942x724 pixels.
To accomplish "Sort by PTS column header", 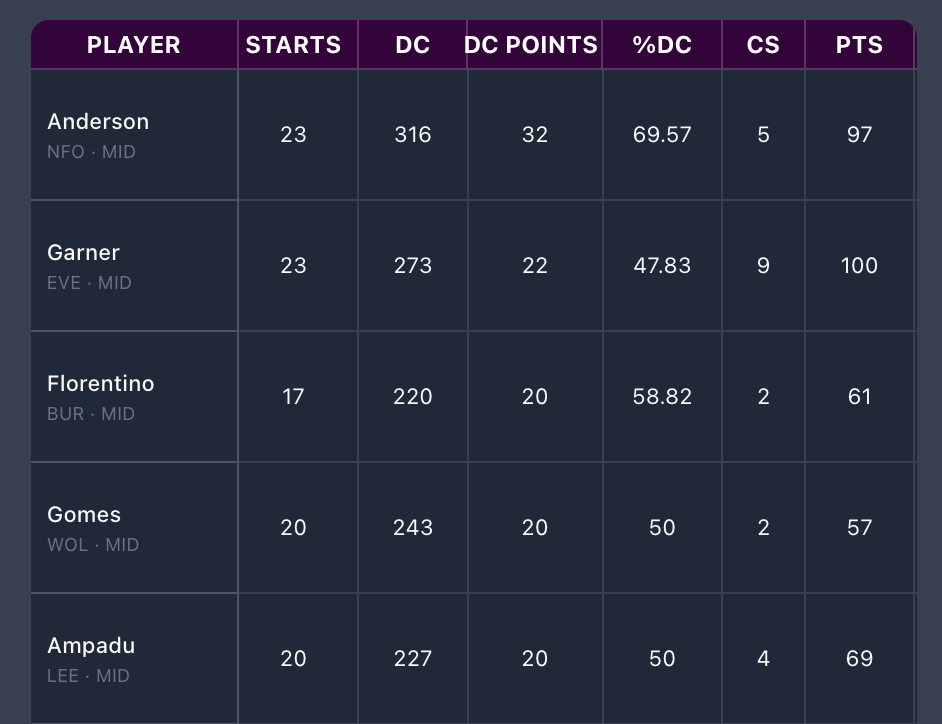I will pos(859,45).
